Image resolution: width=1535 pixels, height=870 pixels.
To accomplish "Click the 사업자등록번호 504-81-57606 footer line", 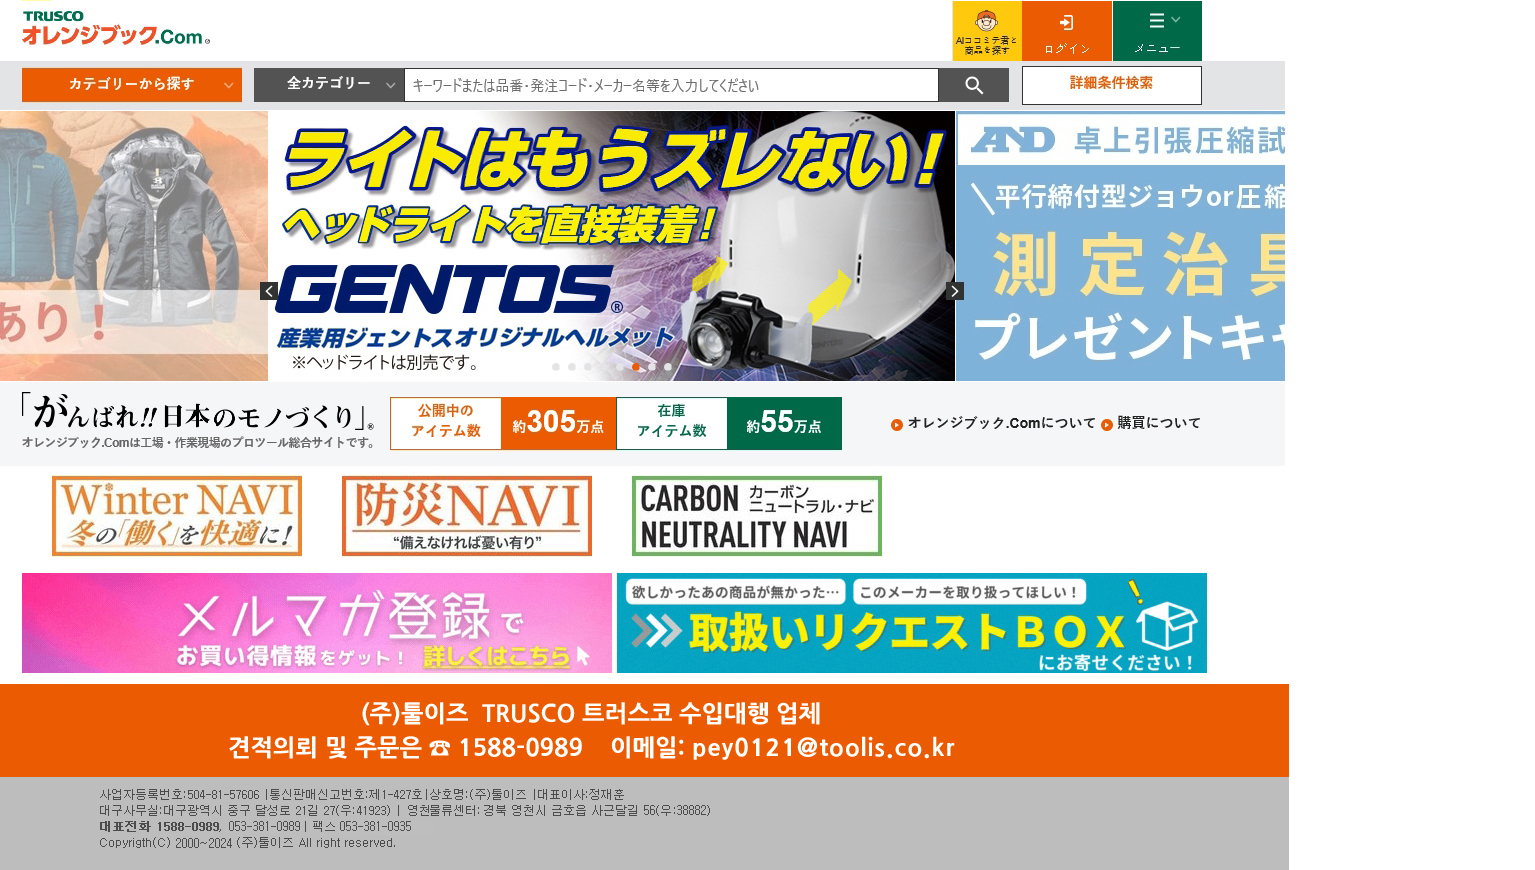I will pyautogui.click(x=362, y=795).
